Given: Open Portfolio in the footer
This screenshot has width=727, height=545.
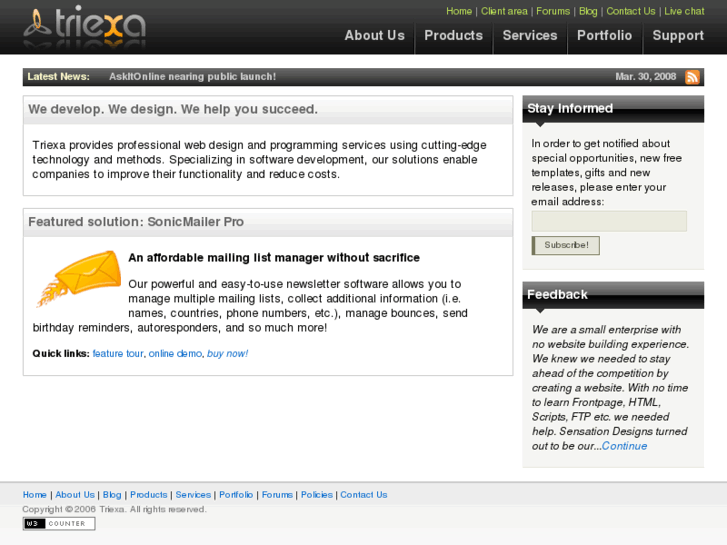Looking at the screenshot, I should tap(236, 495).
